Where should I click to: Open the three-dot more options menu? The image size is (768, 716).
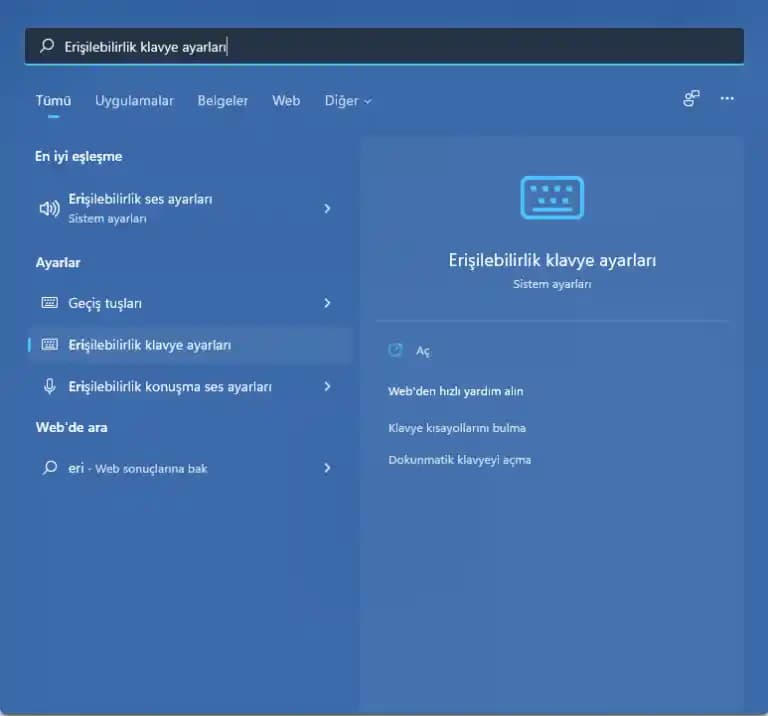[727, 99]
